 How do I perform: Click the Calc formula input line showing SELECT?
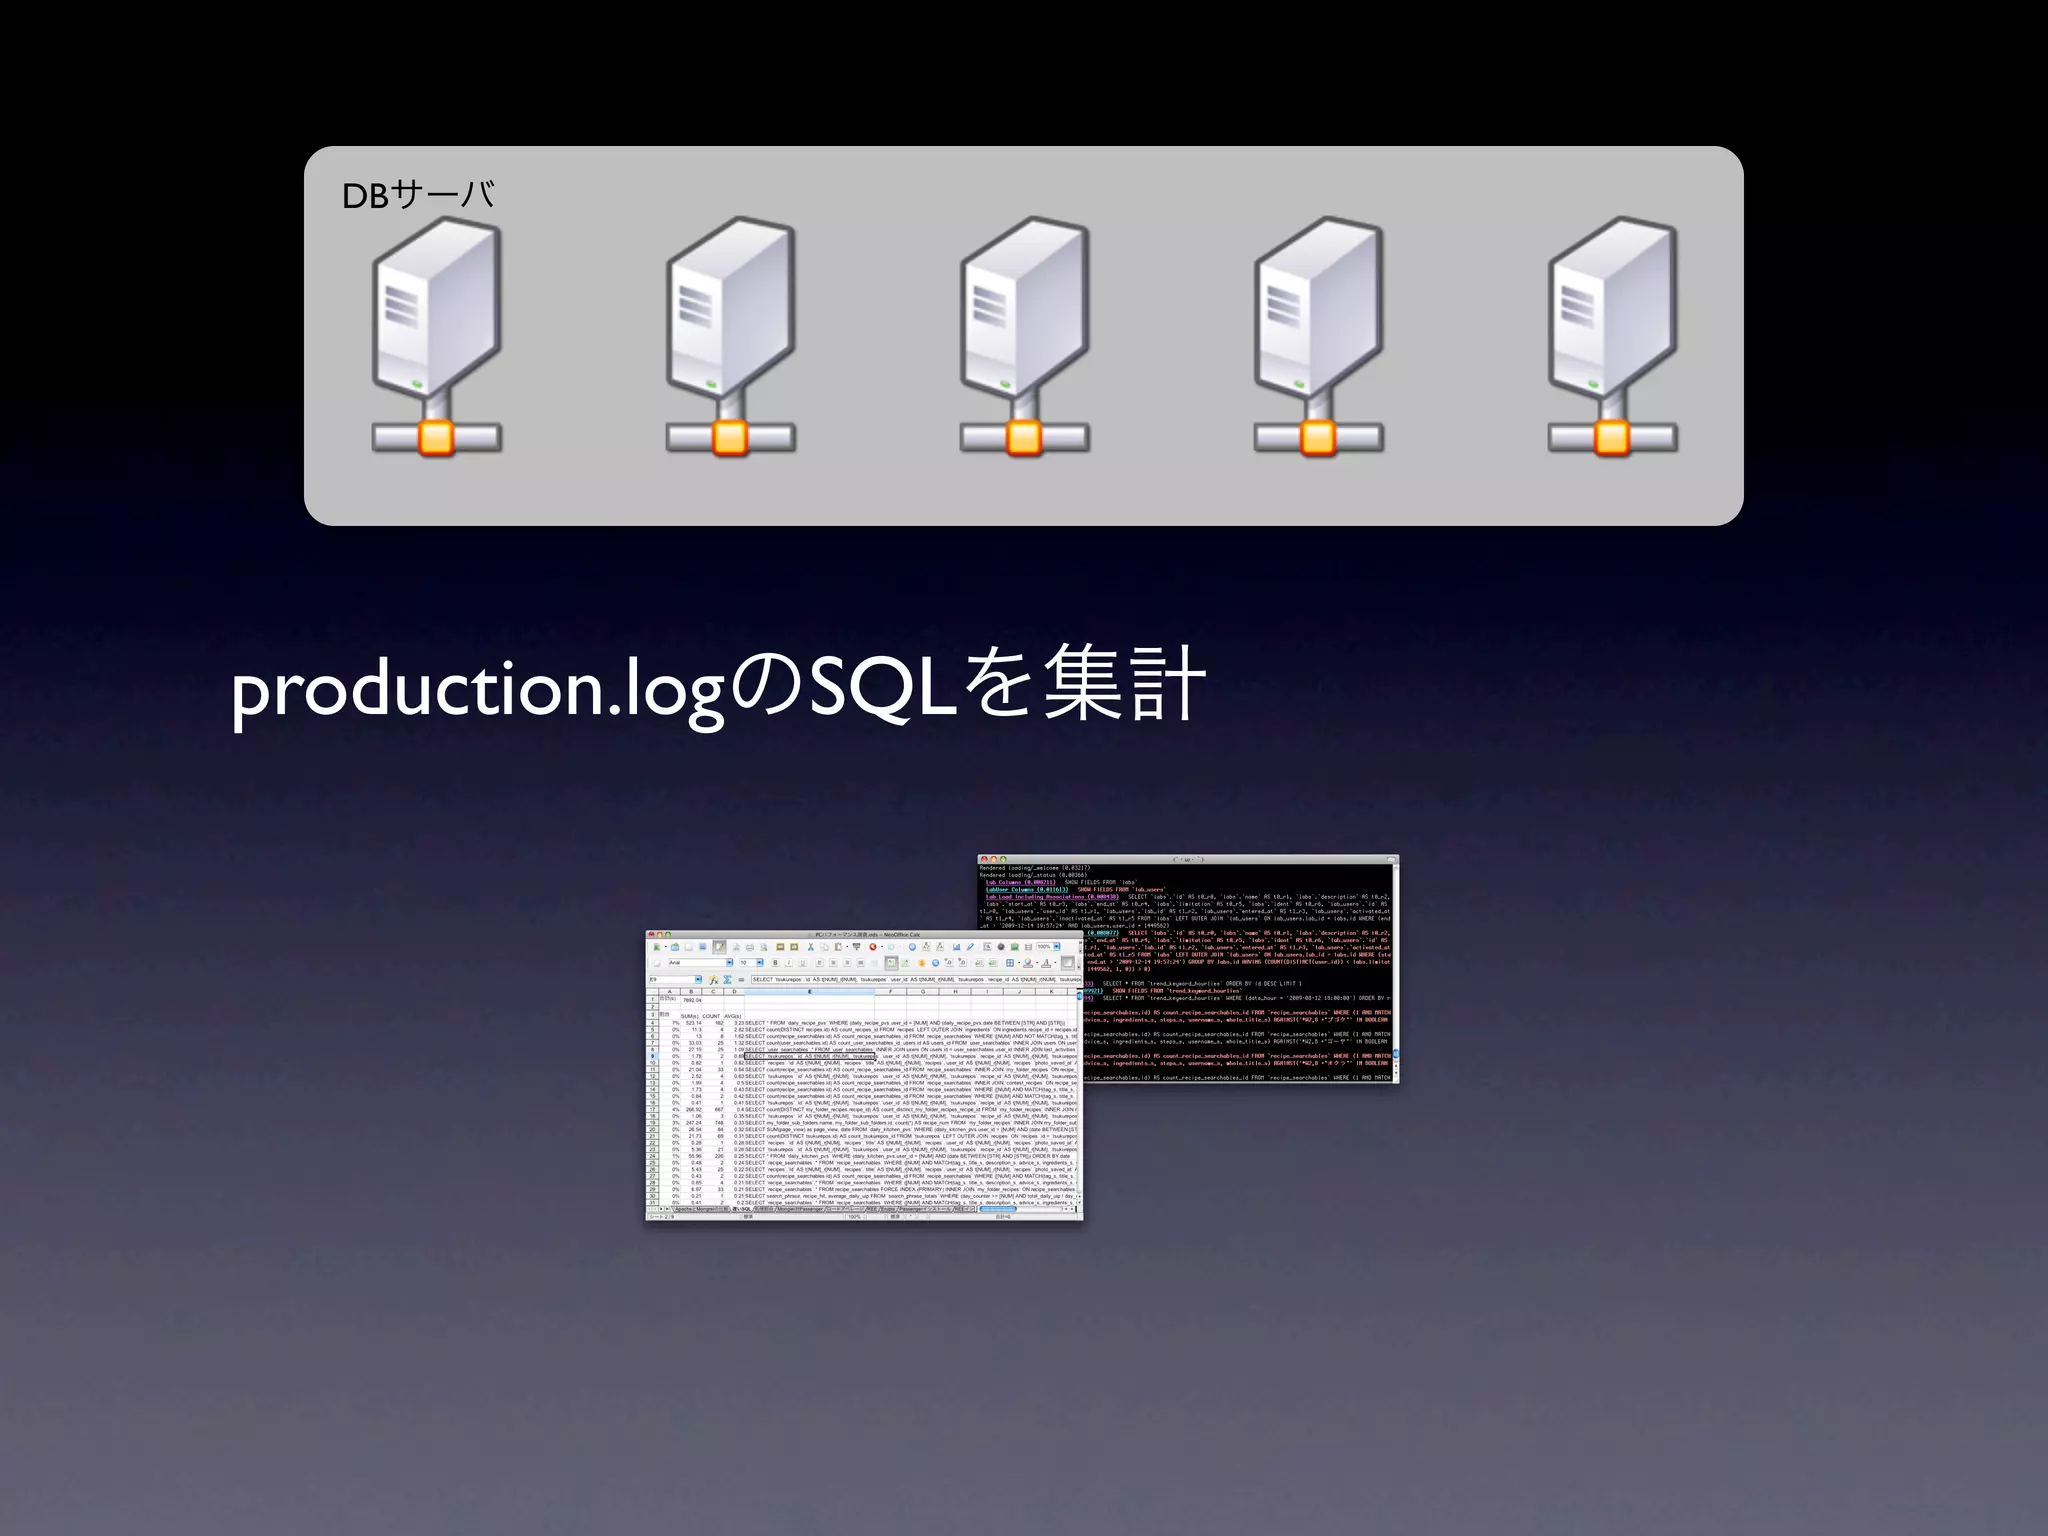[916, 980]
